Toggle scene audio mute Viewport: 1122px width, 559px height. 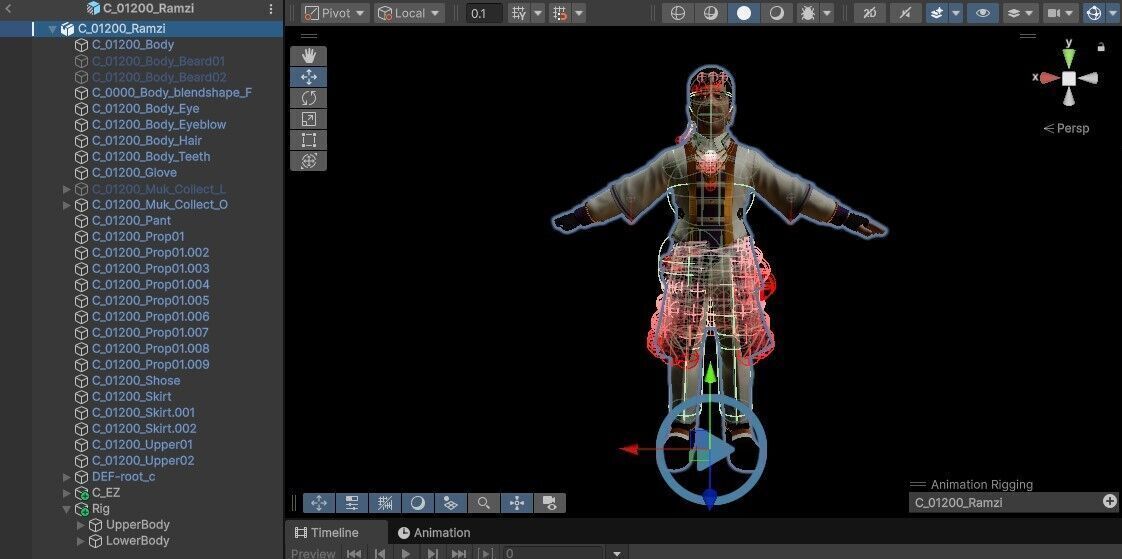(904, 13)
